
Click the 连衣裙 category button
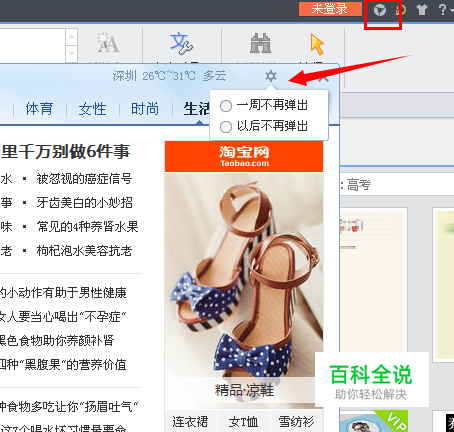pos(190,422)
